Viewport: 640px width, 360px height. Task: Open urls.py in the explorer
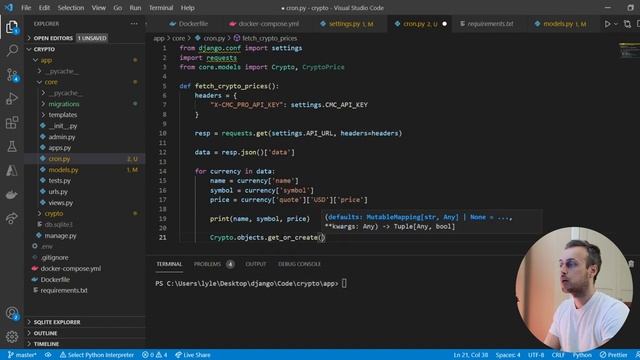(x=58, y=191)
